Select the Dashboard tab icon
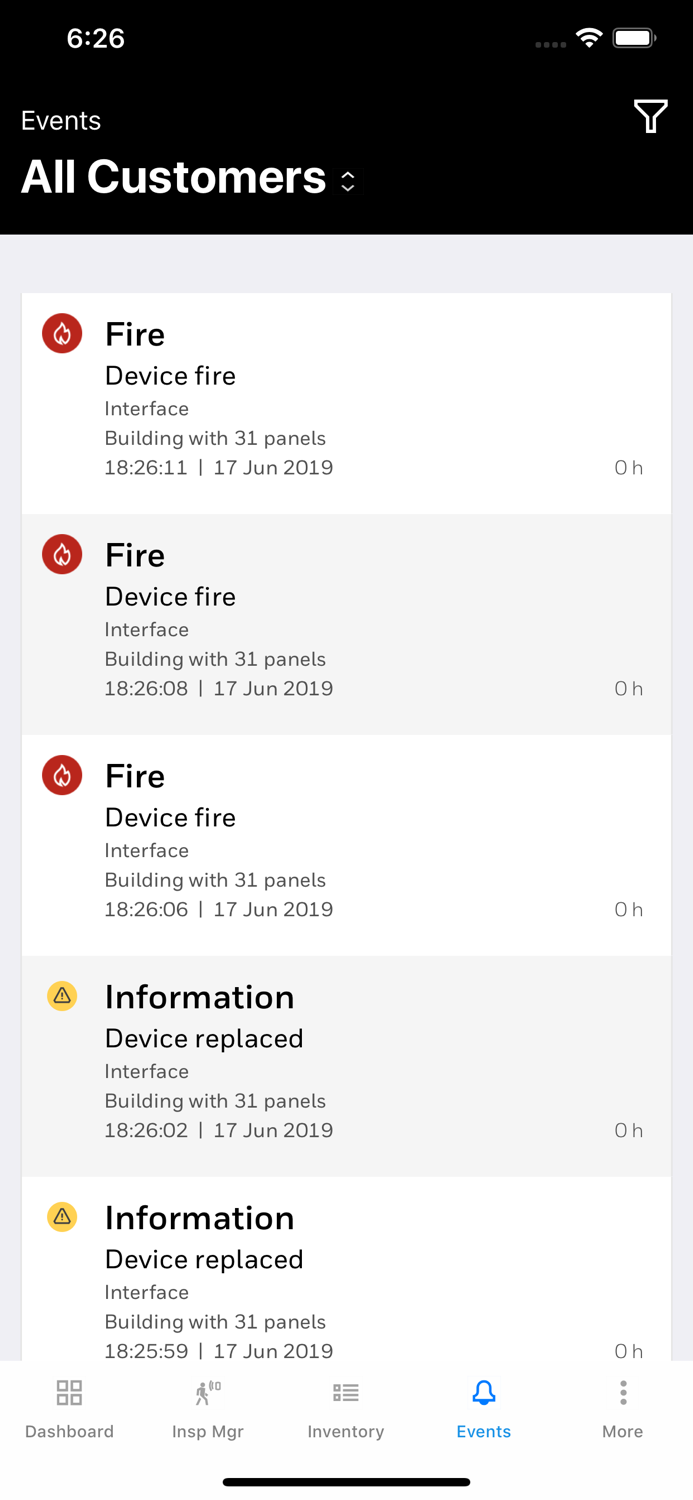 click(x=68, y=1392)
